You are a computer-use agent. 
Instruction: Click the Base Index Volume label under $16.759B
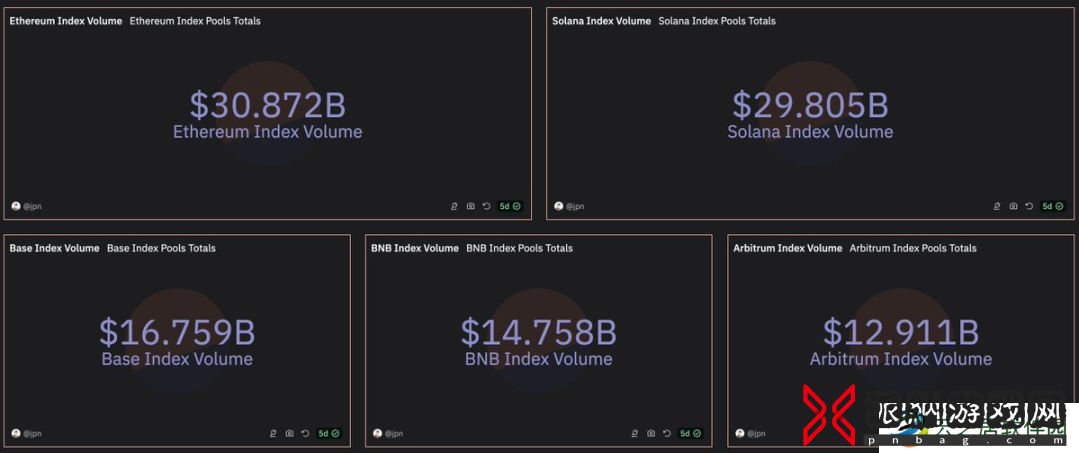pyautogui.click(x=178, y=359)
